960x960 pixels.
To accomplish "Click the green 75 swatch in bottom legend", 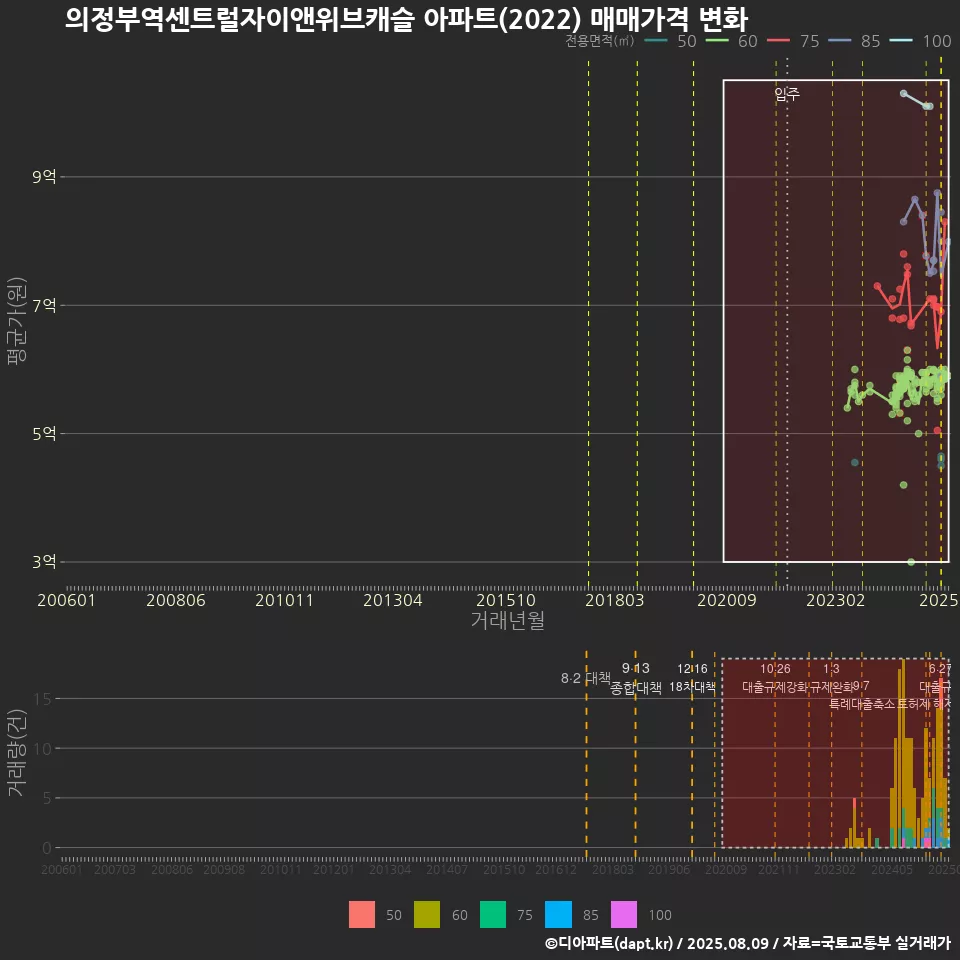I will click(493, 915).
